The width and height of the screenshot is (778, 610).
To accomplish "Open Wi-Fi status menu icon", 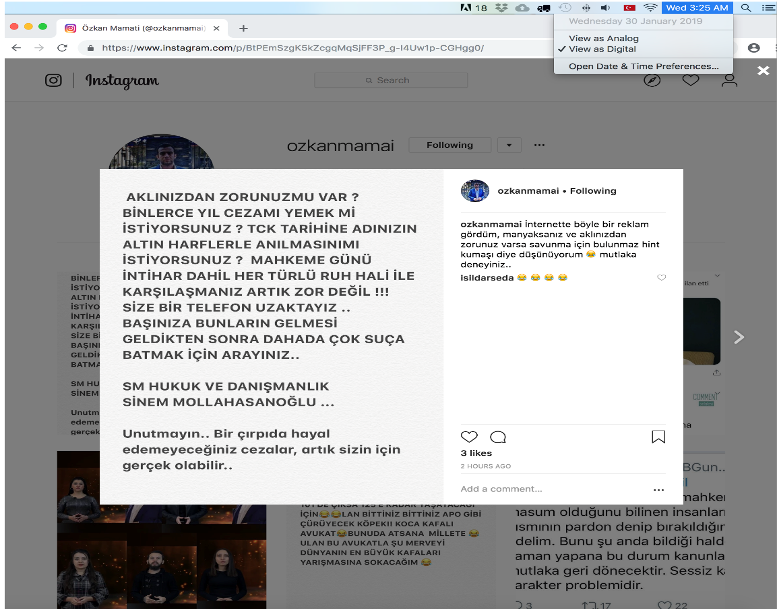I will pyautogui.click(x=650, y=7).
